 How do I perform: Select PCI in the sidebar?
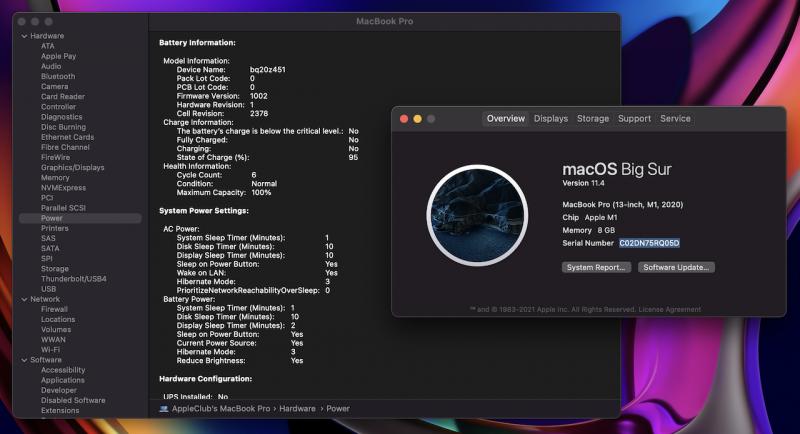47,198
